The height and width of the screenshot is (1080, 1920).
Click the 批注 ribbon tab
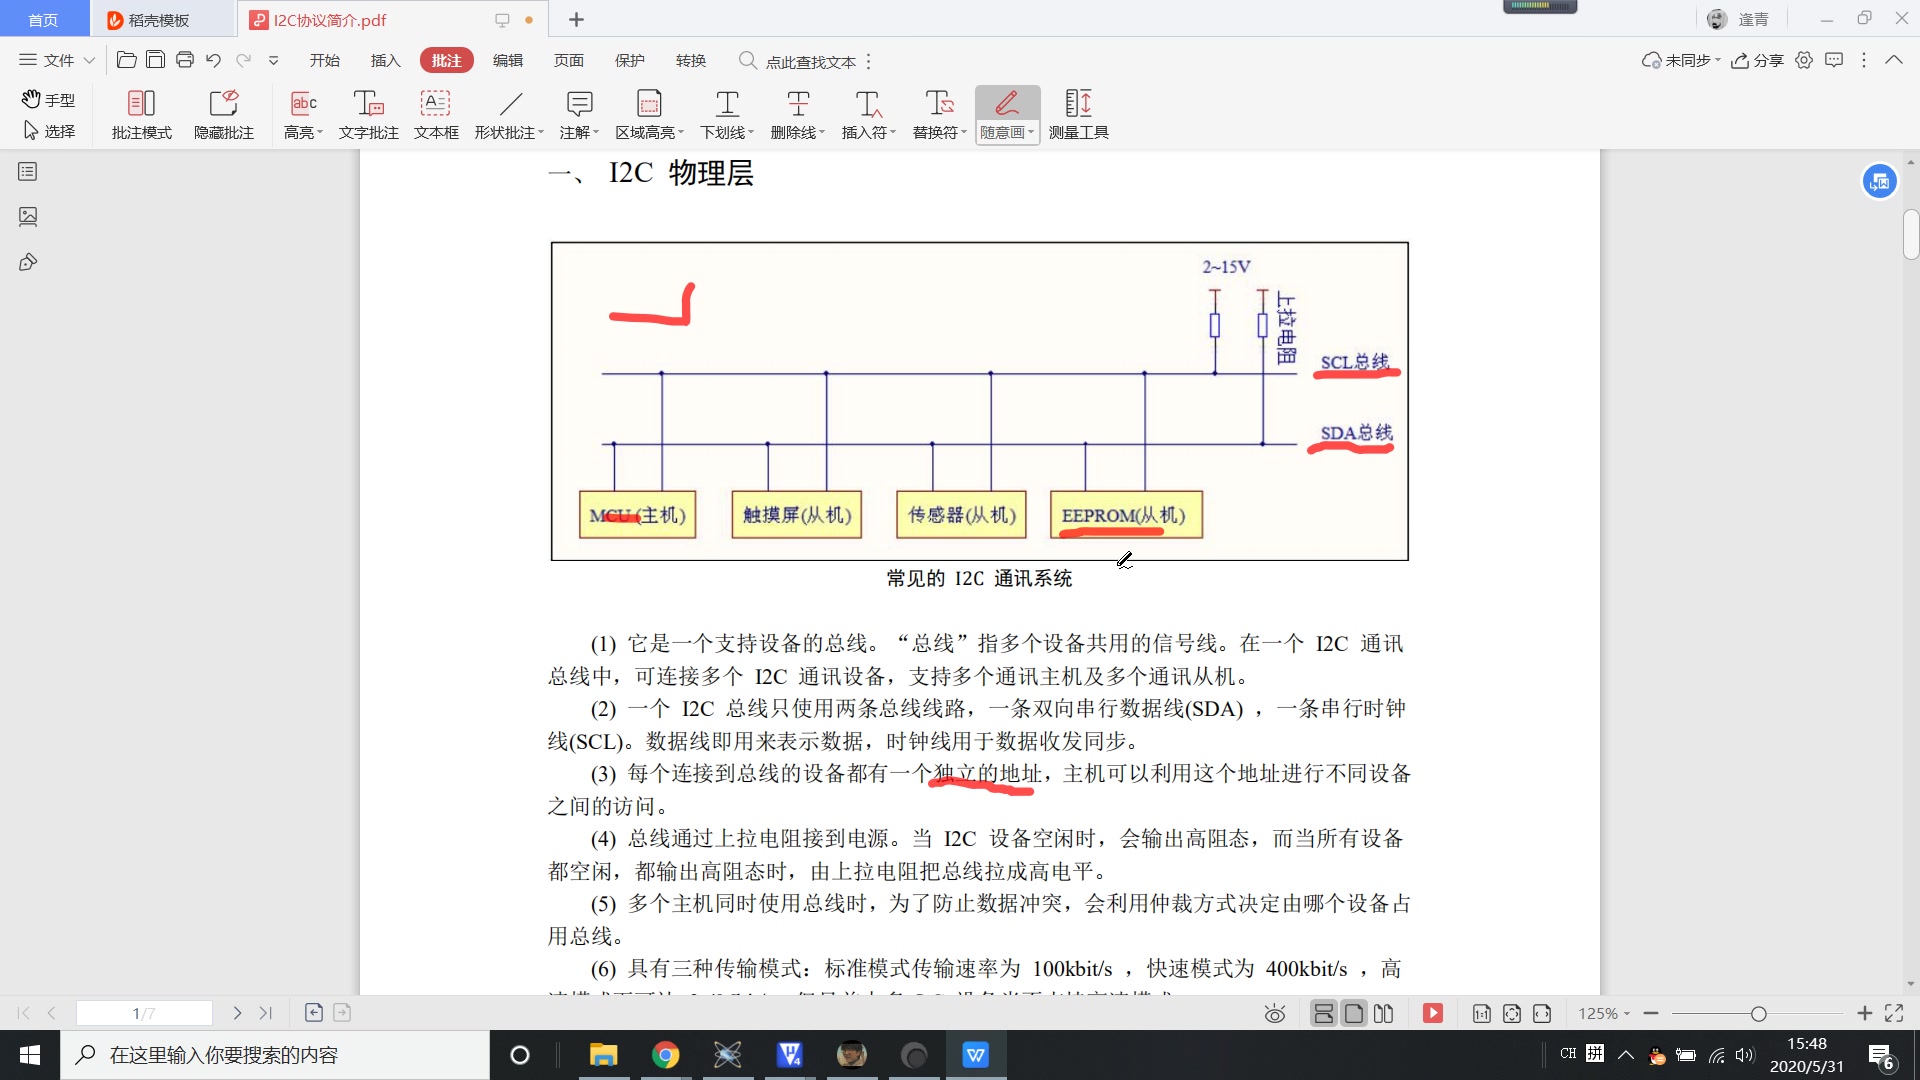(444, 61)
